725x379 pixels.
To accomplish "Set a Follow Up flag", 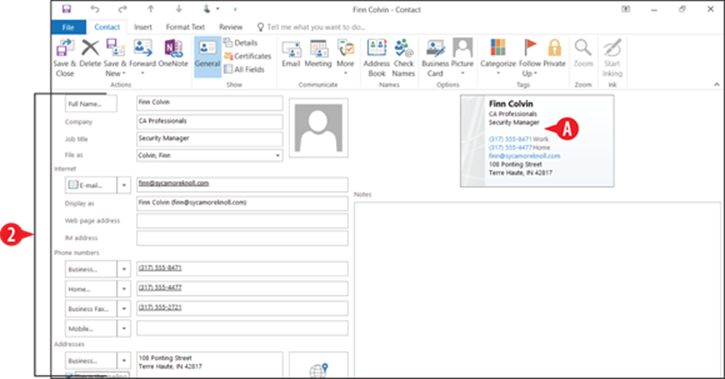I will 530,58.
